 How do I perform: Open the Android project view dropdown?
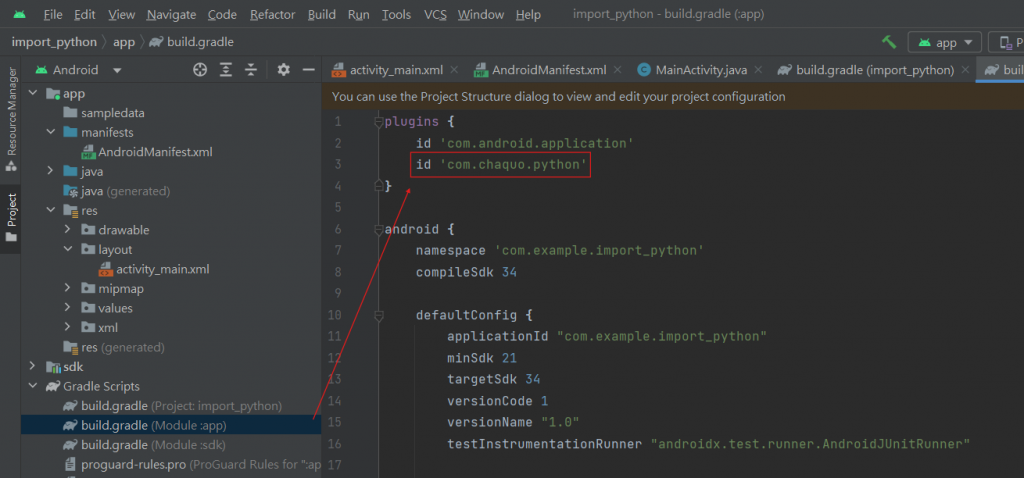tap(78, 70)
